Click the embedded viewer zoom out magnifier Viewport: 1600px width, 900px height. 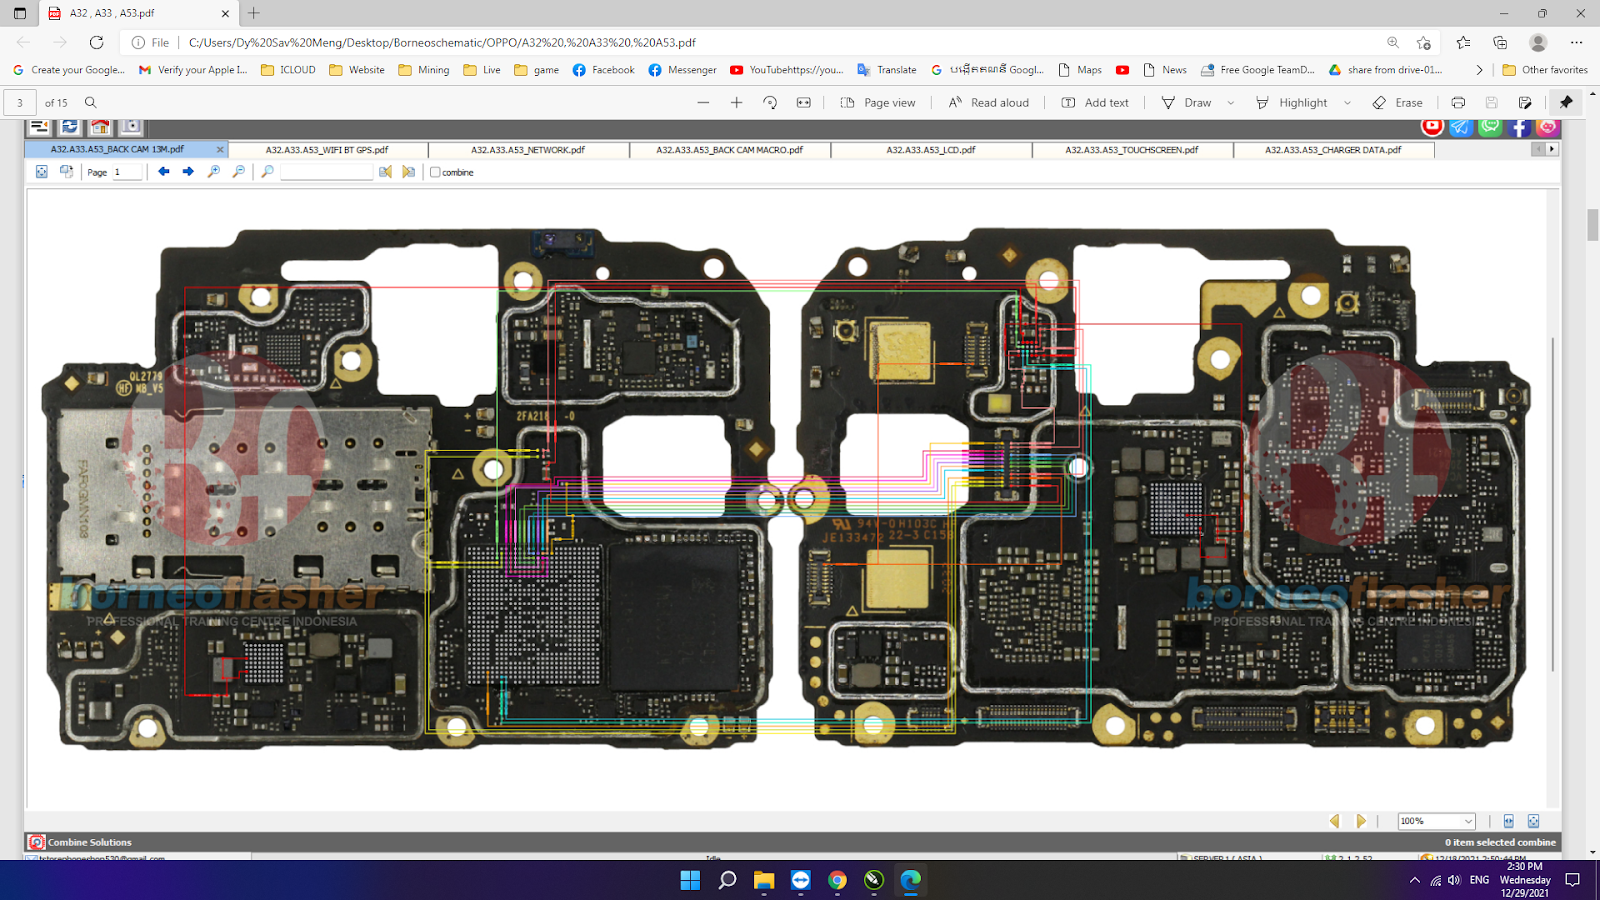pos(239,172)
